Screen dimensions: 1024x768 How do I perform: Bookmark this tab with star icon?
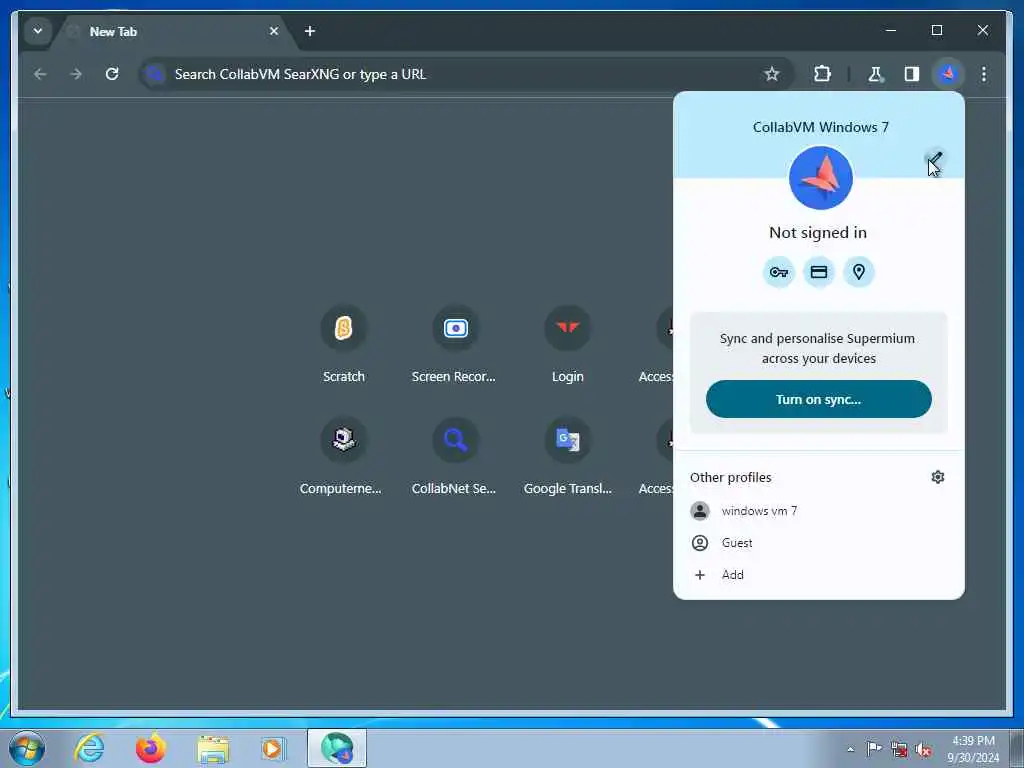click(771, 74)
